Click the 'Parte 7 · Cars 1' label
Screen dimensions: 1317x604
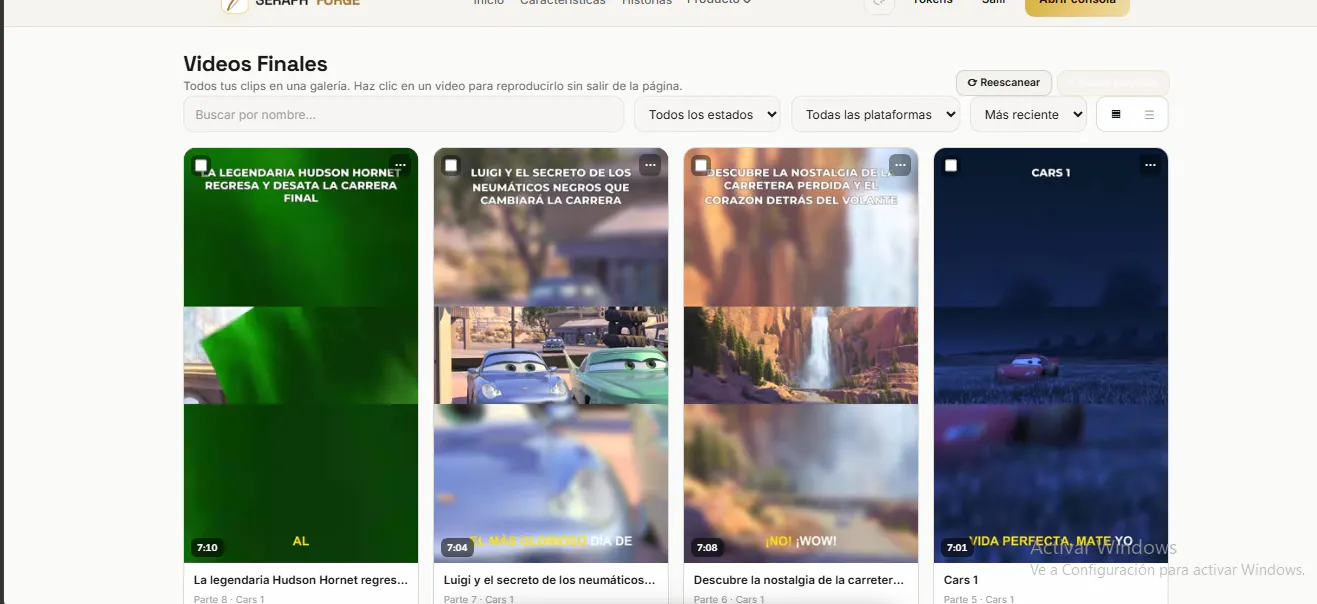pos(479,599)
